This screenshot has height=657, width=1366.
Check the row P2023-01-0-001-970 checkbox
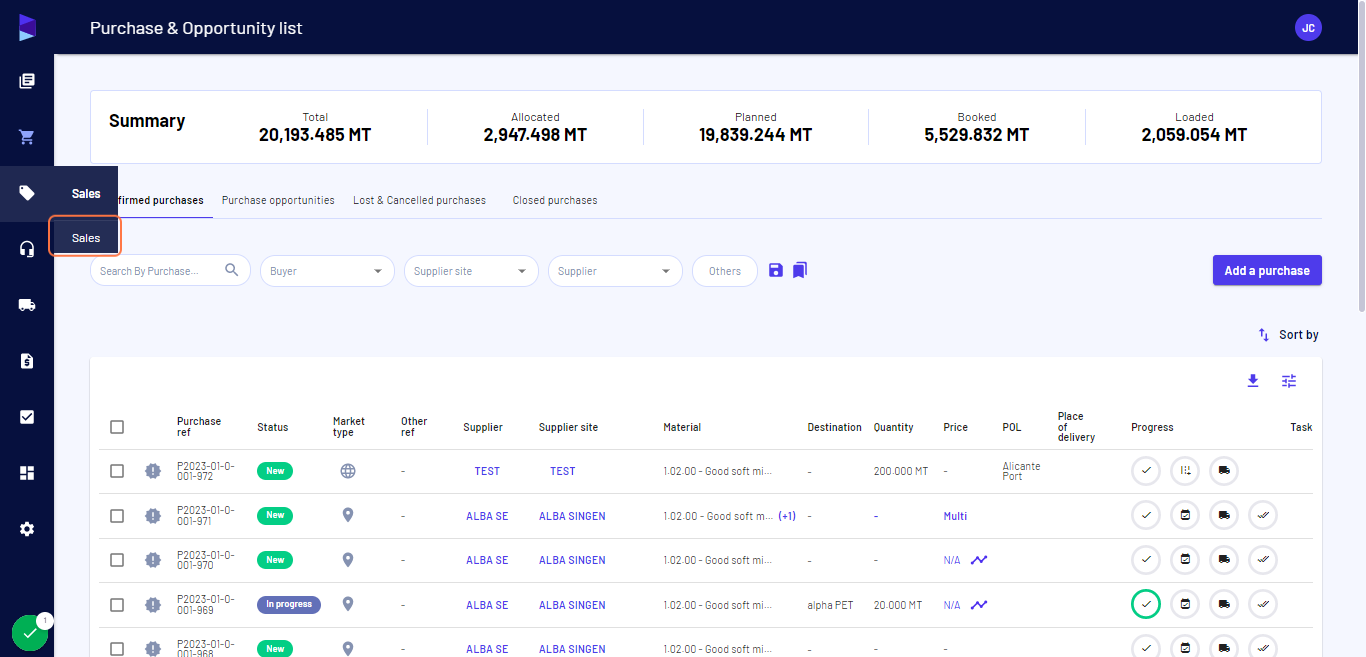click(117, 560)
